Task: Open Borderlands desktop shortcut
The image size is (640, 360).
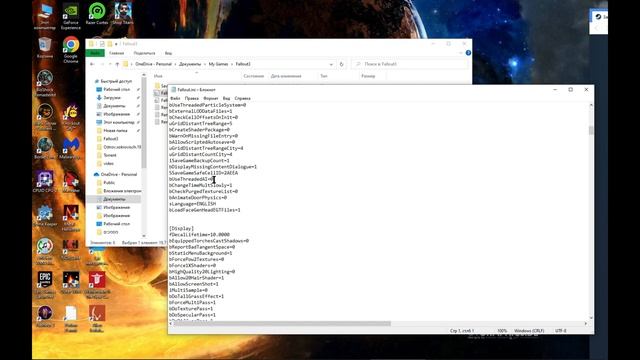Action: coord(44,148)
